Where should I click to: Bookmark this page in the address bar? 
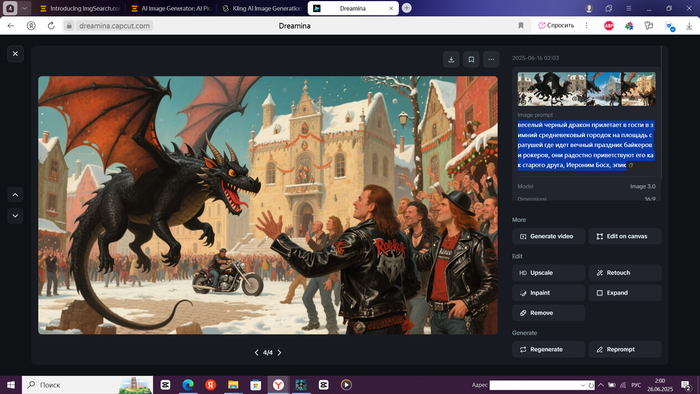pyautogui.click(x=521, y=26)
